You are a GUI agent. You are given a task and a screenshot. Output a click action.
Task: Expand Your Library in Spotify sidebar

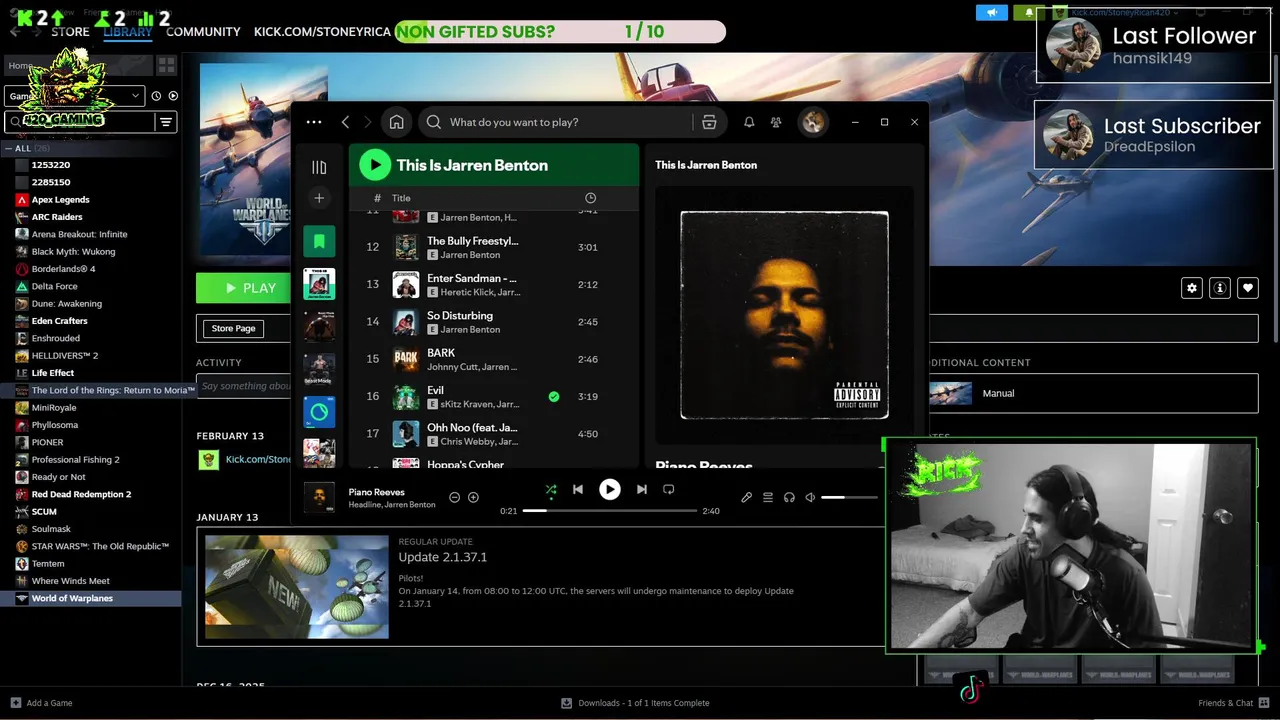pos(319,167)
